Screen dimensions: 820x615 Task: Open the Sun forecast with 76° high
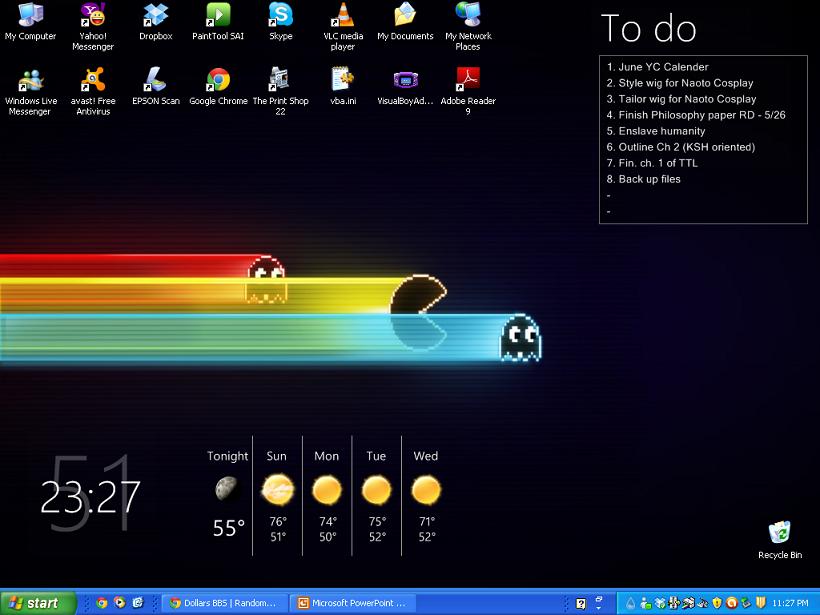pyautogui.click(x=277, y=495)
